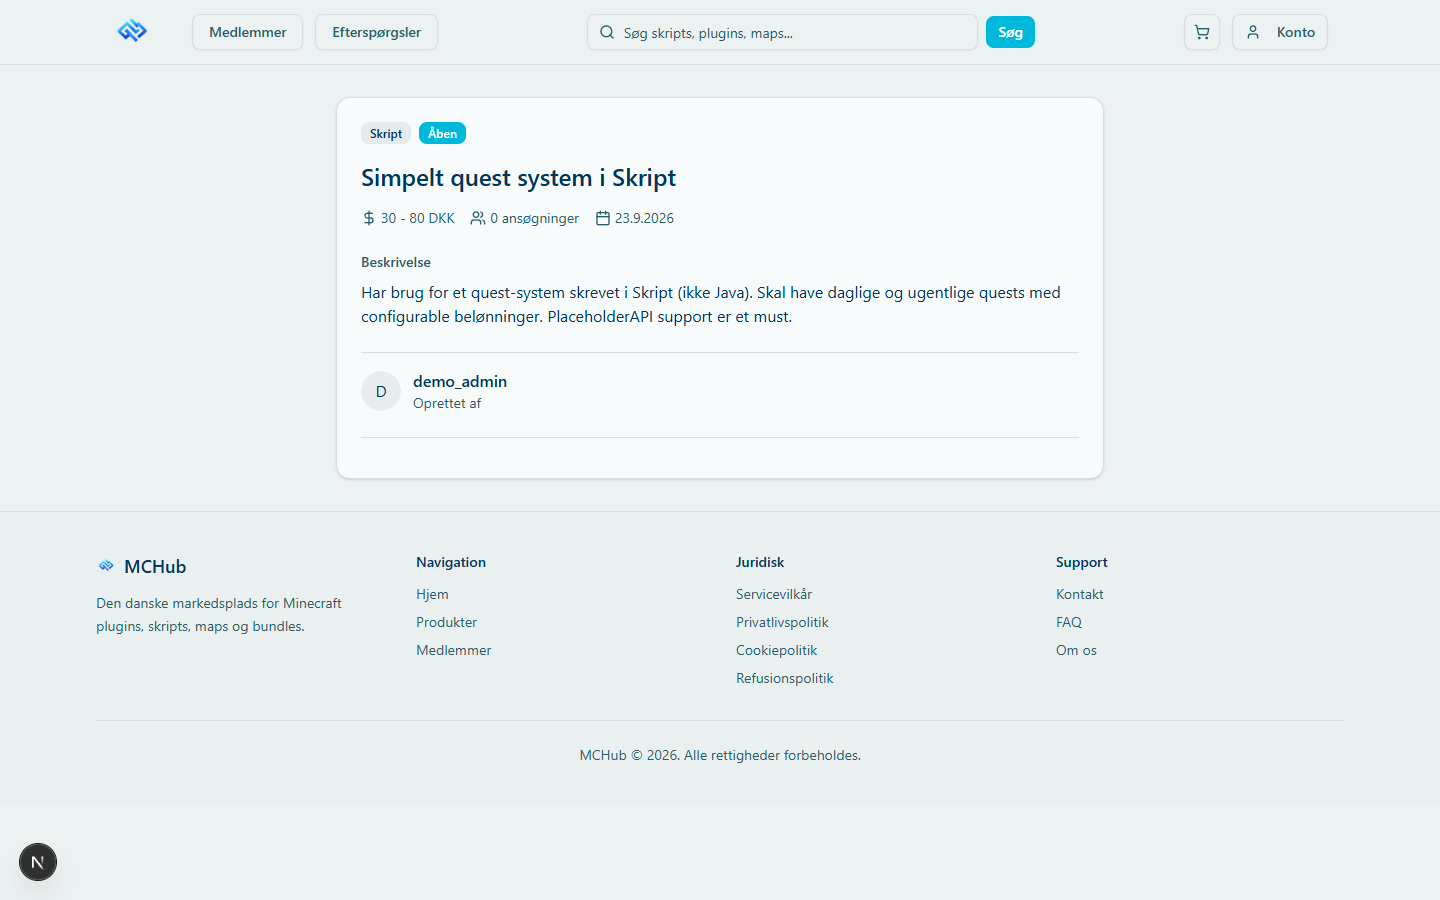Open Servicevilkår legal page
This screenshot has width=1440, height=900.
tap(774, 594)
